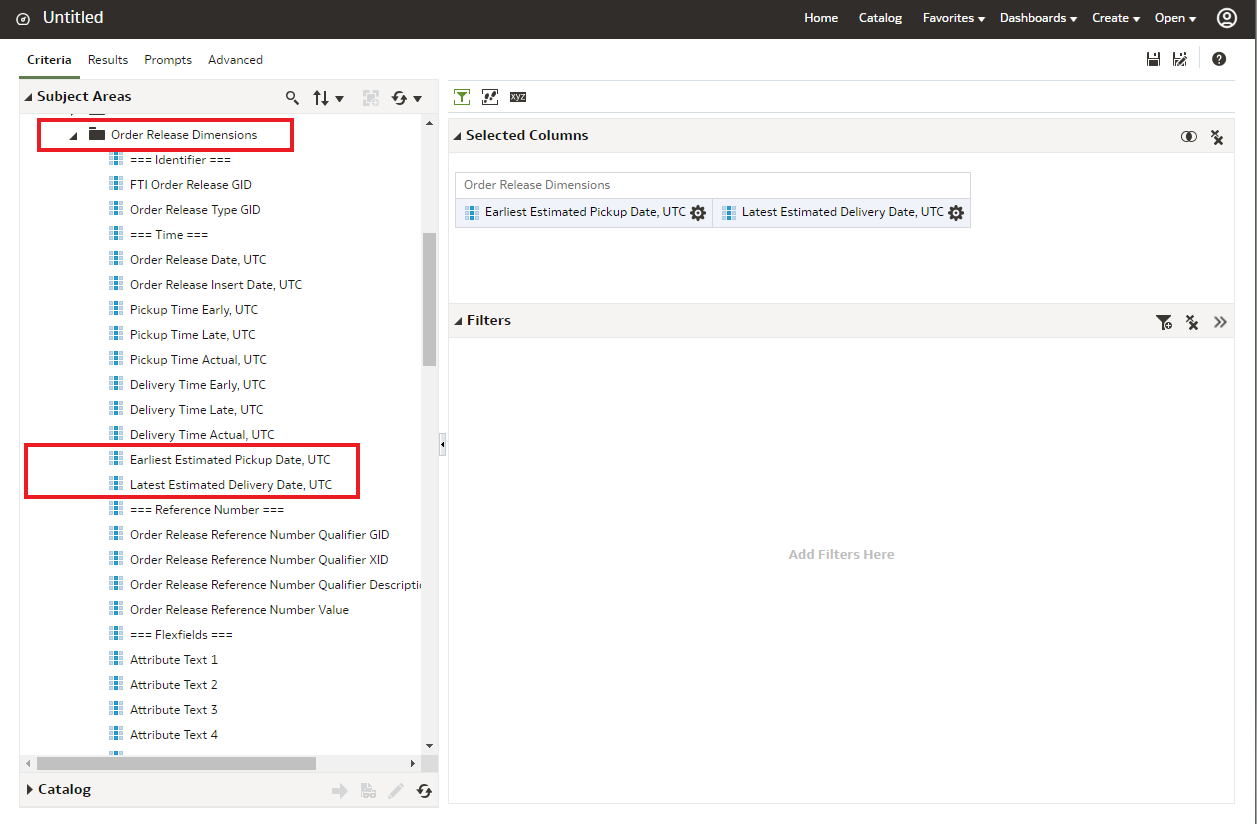Click the Catalog pane arrow icon

(340, 791)
